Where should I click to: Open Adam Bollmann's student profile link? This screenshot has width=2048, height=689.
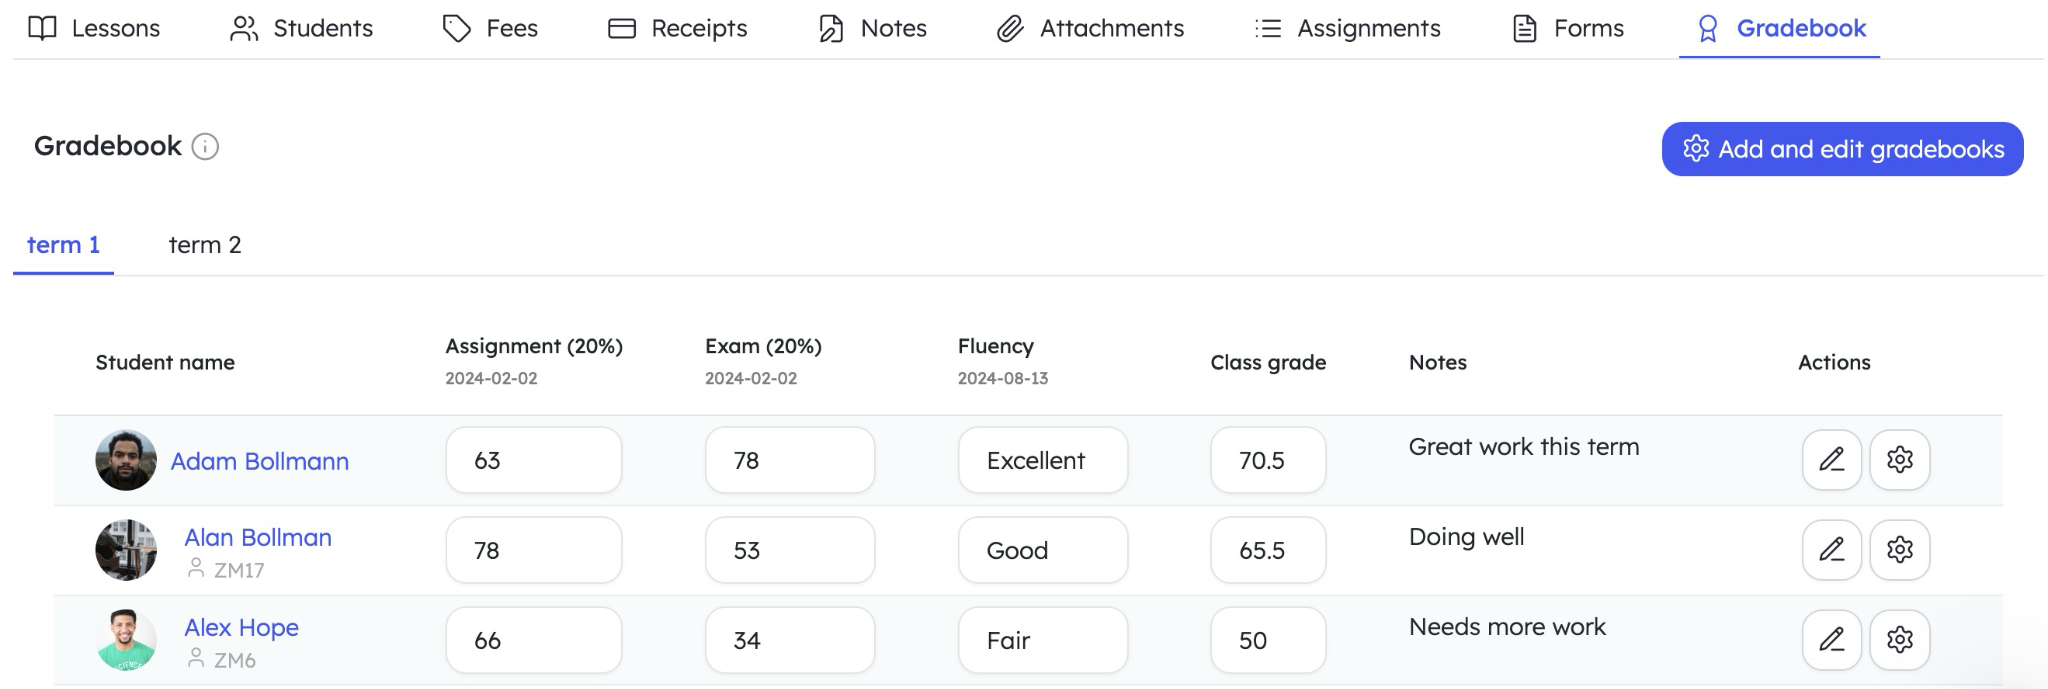260,461
